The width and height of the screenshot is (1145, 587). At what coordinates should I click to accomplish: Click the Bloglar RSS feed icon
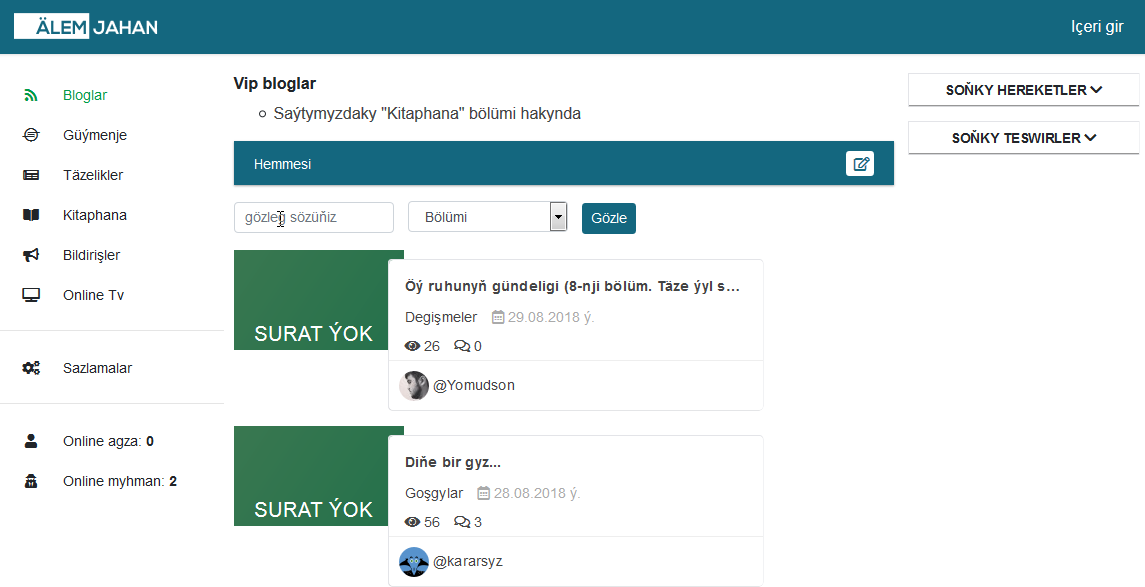point(31,95)
